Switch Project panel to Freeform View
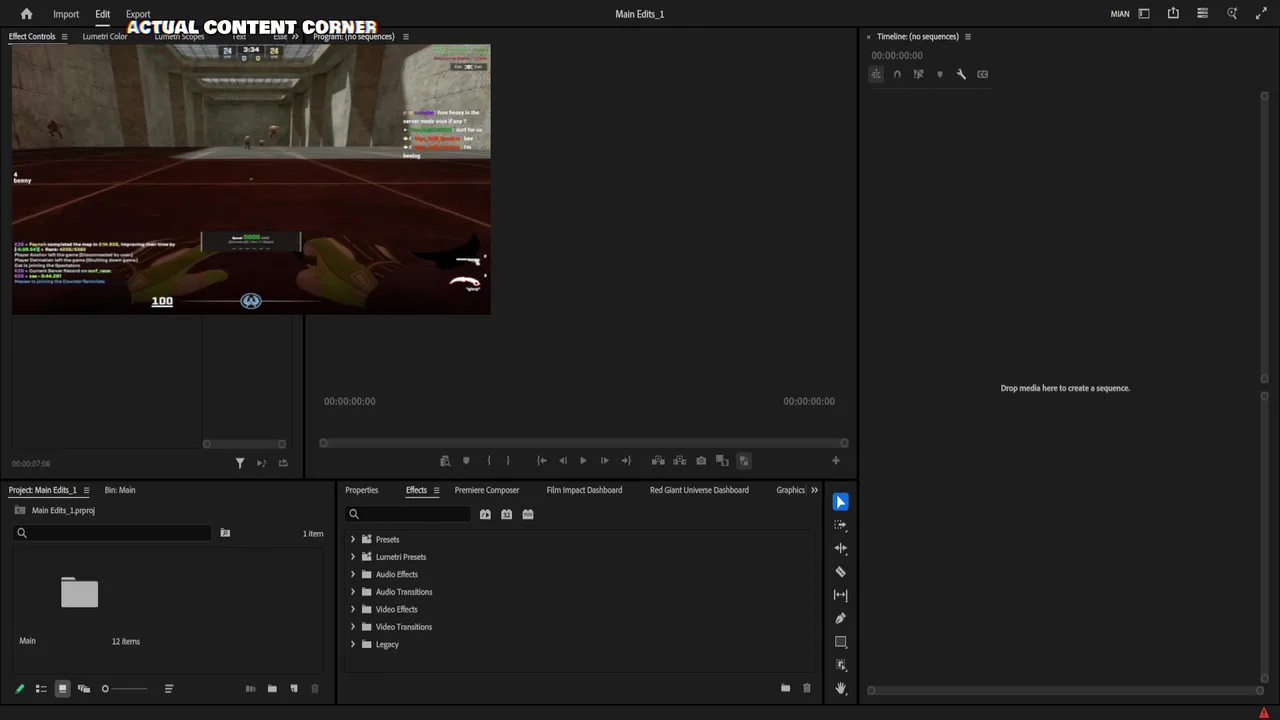 tap(84, 688)
